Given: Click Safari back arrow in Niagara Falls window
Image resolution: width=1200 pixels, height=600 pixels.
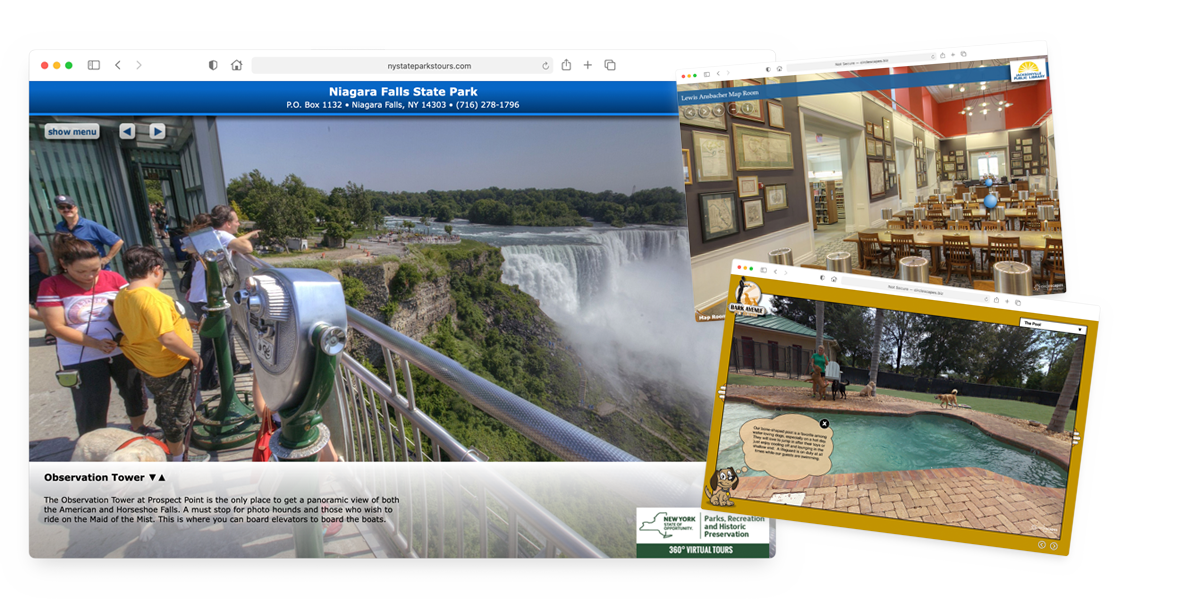Looking at the screenshot, I should 118,65.
